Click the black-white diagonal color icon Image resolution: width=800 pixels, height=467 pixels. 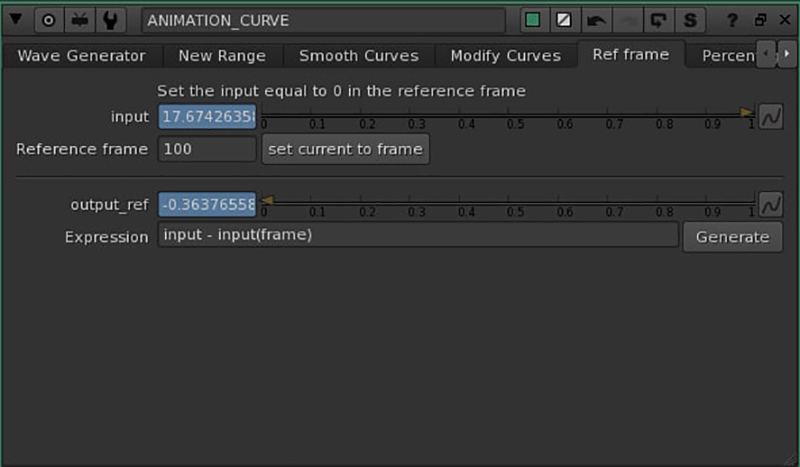point(564,20)
